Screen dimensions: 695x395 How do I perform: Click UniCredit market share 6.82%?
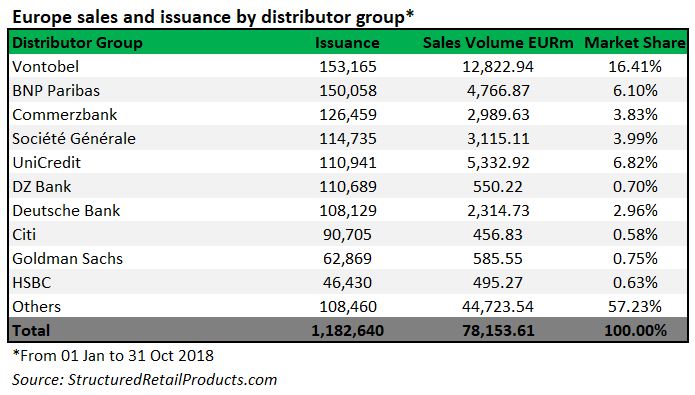pos(635,163)
